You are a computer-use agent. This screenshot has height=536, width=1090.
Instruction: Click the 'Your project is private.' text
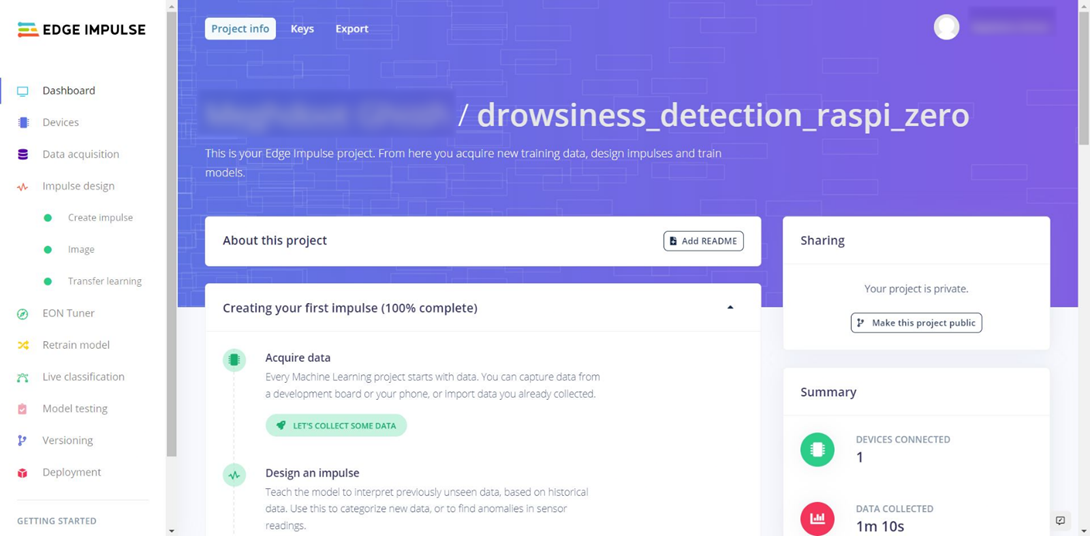916,289
